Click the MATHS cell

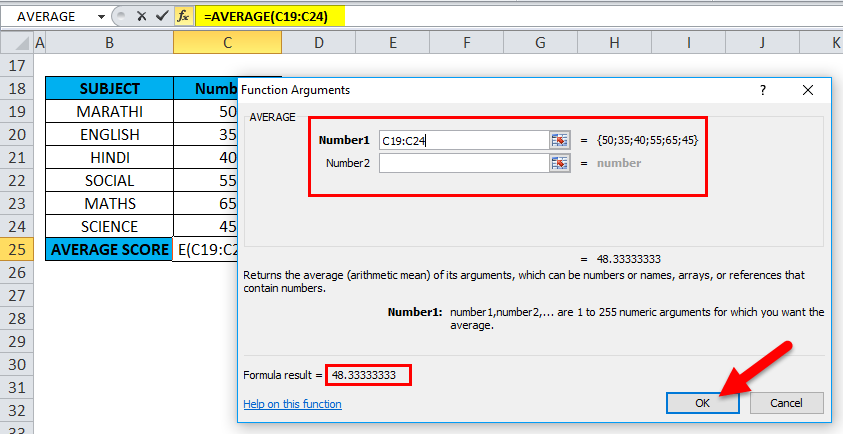(x=109, y=204)
